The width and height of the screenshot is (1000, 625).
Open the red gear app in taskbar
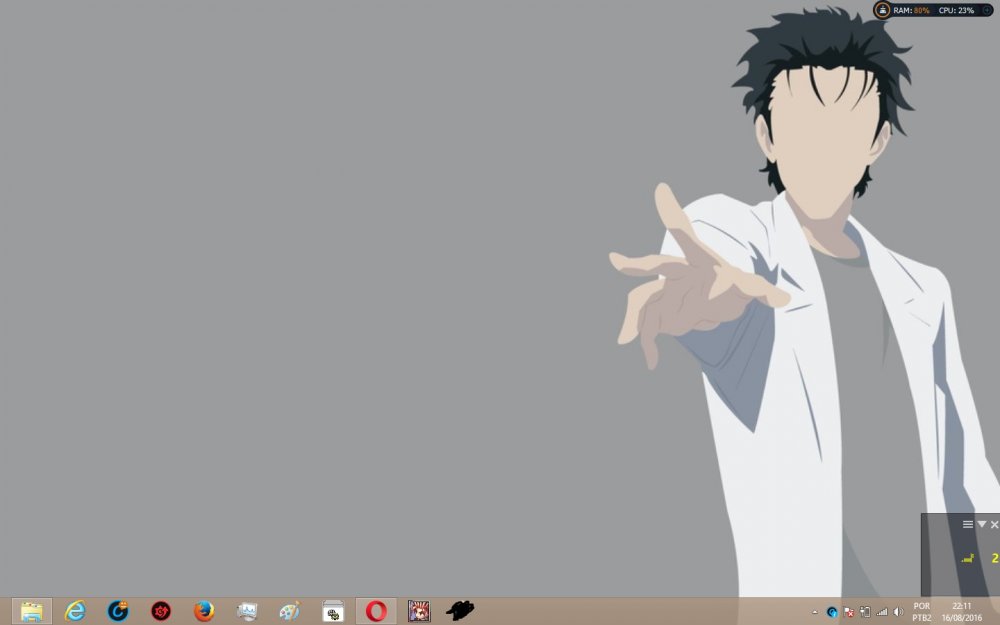pos(161,611)
